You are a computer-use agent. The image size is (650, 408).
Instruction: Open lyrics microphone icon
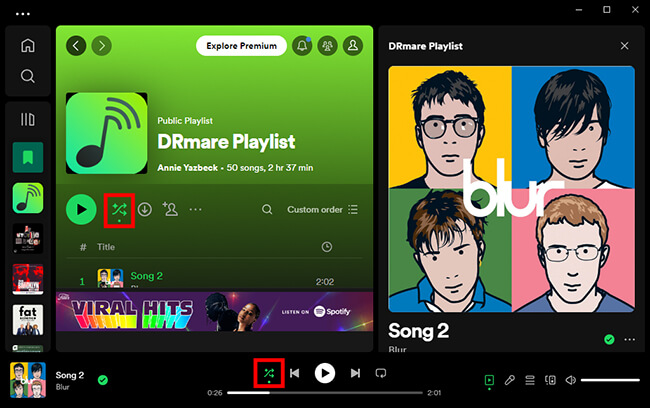coord(509,380)
